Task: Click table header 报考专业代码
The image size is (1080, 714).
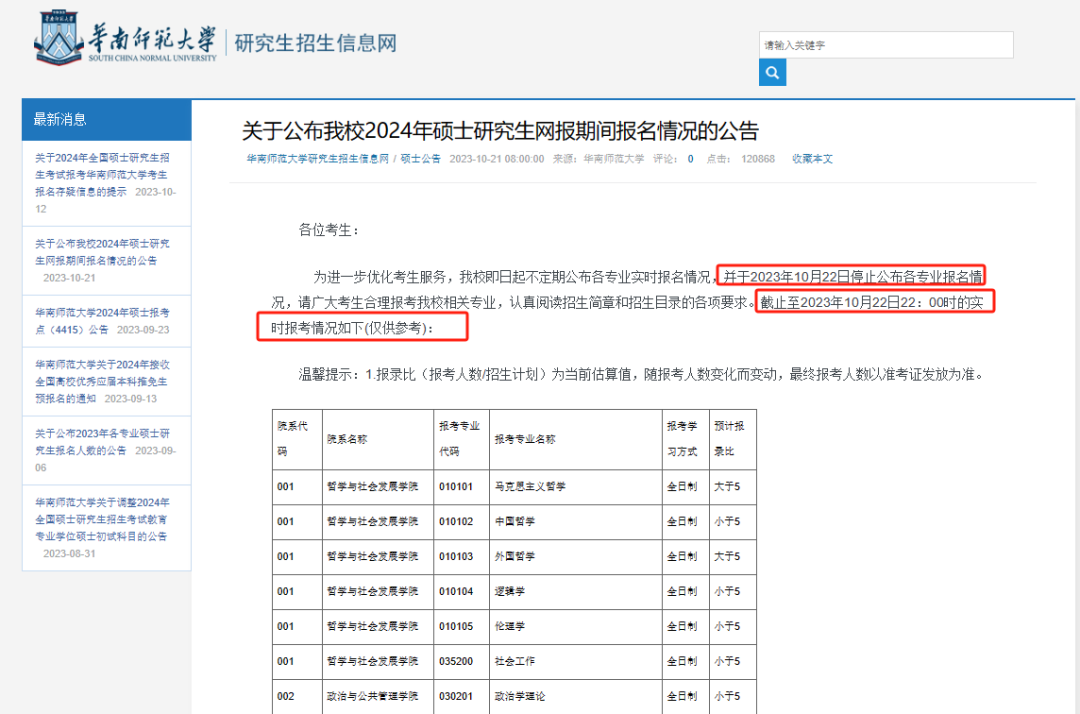Action: pos(459,439)
